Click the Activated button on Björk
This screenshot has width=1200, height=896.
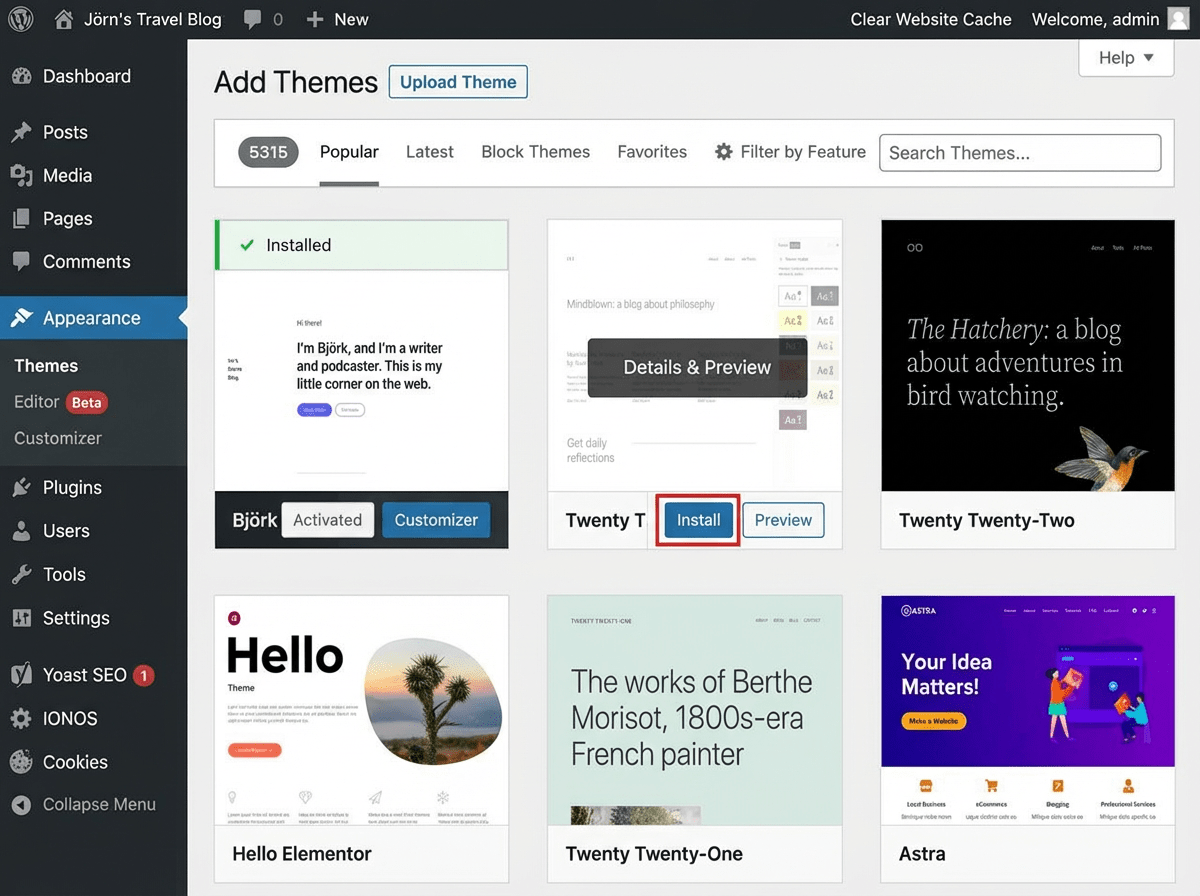pyautogui.click(x=328, y=520)
